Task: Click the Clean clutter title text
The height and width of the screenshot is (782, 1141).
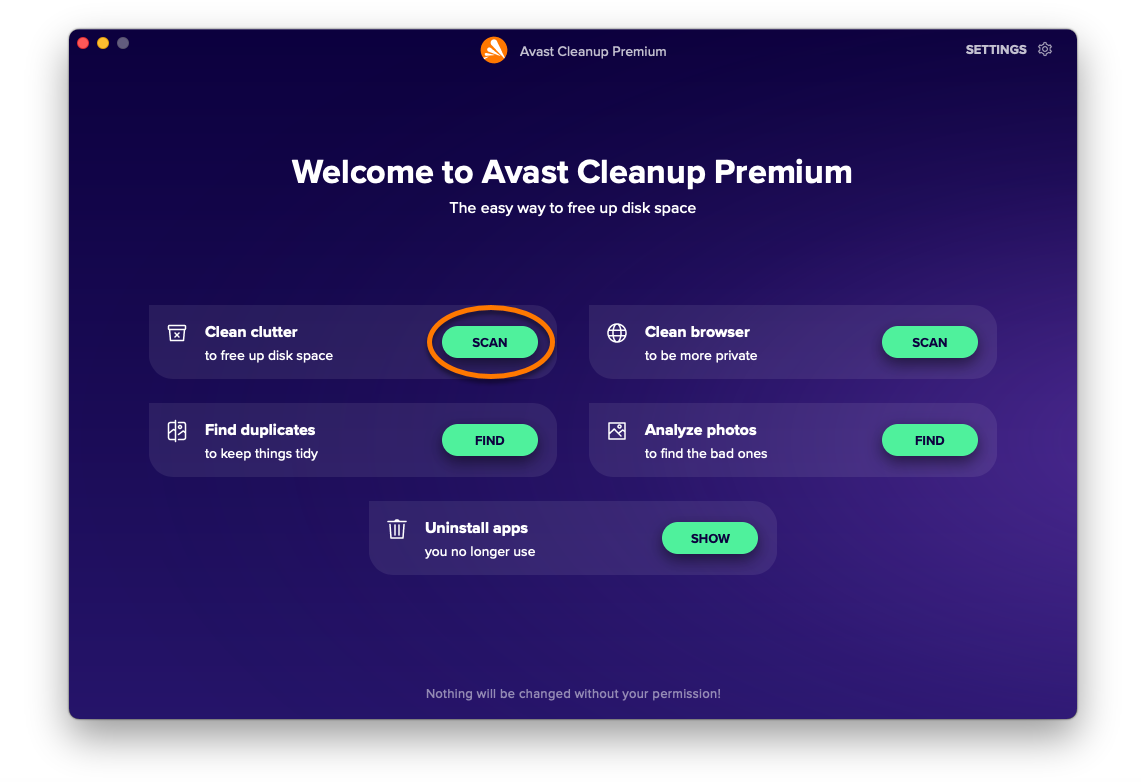Action: click(251, 332)
